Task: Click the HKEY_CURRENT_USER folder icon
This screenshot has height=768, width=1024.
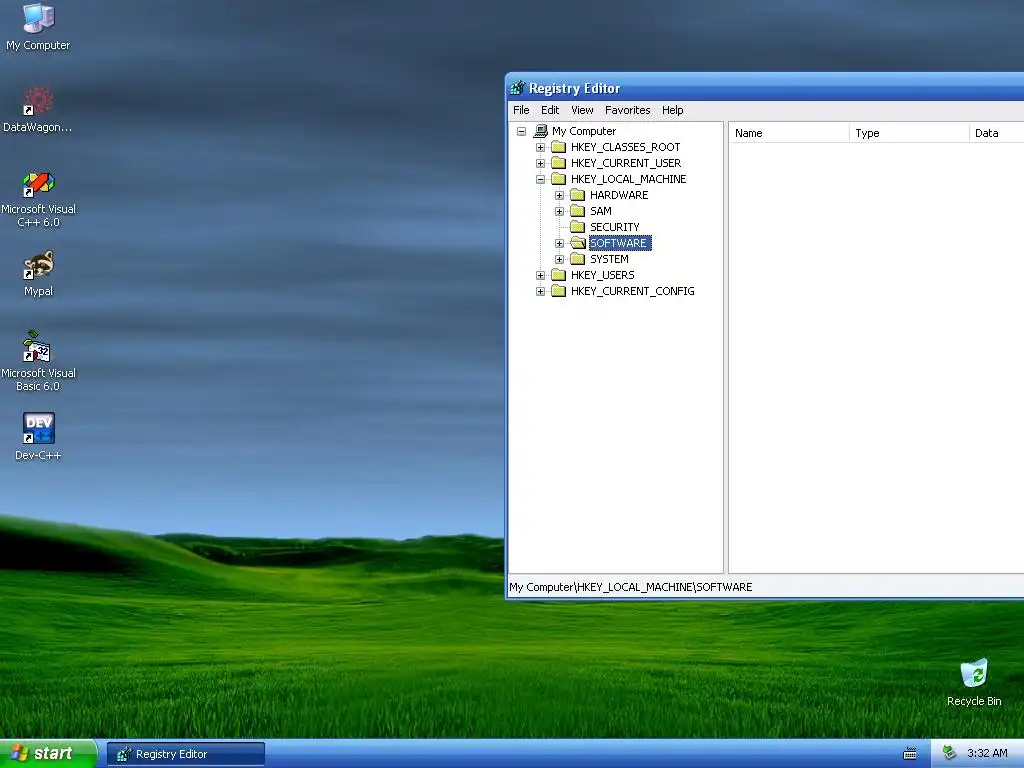Action: 558,163
